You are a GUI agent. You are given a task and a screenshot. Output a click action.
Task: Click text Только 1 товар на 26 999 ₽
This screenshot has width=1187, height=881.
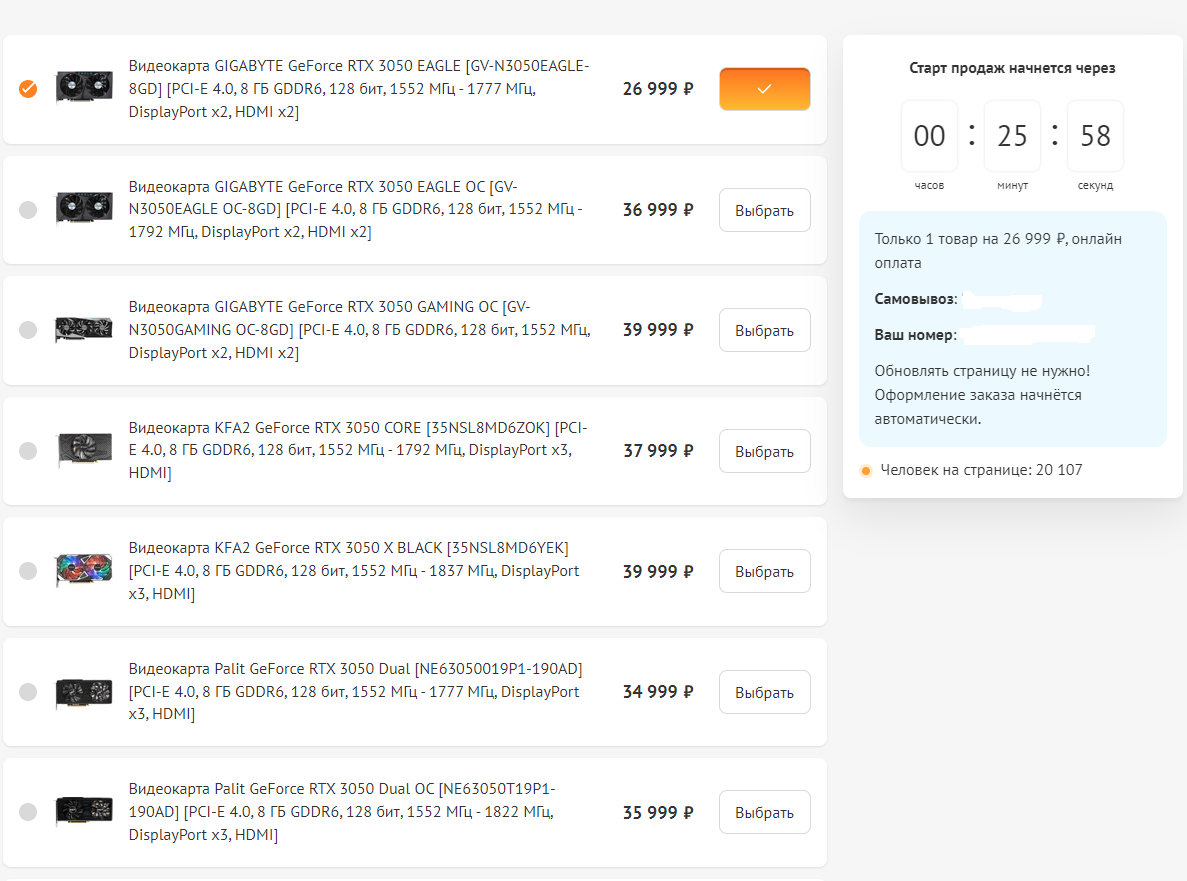point(970,239)
